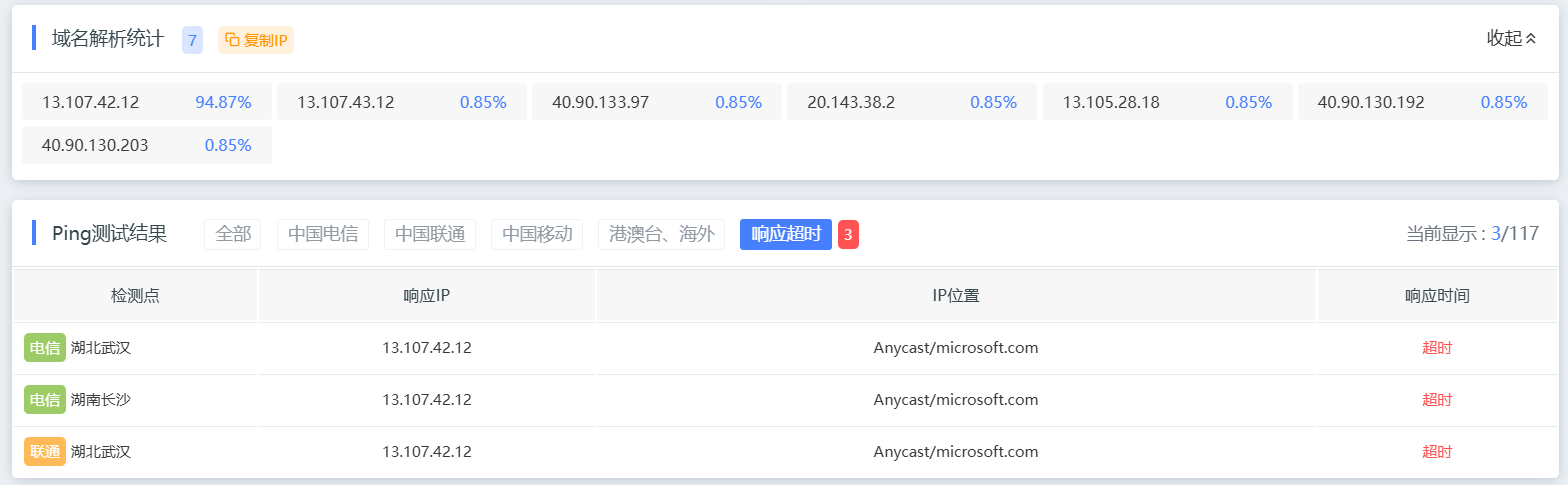1568x485 pixels.
Task: Select the 40.90.130.203 stat entry
Action: point(147,145)
